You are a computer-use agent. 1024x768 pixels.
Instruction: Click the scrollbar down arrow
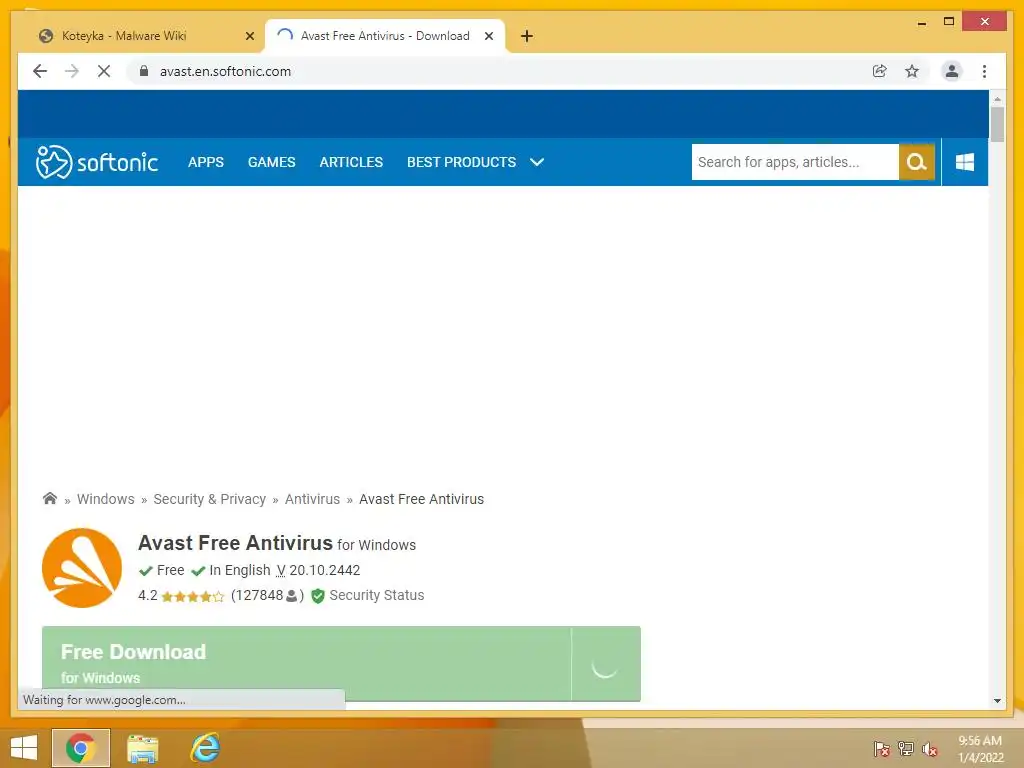coord(997,701)
